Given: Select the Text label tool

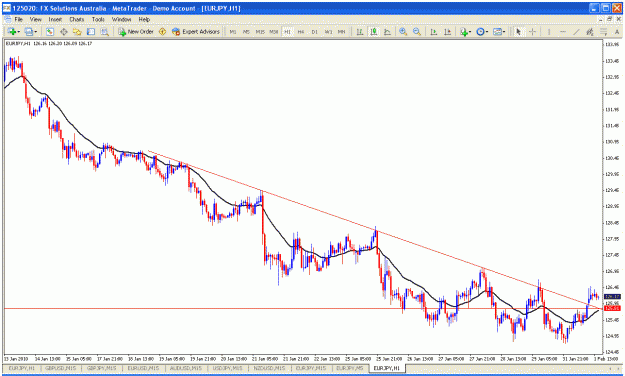Looking at the screenshot, I should tap(617, 31).
